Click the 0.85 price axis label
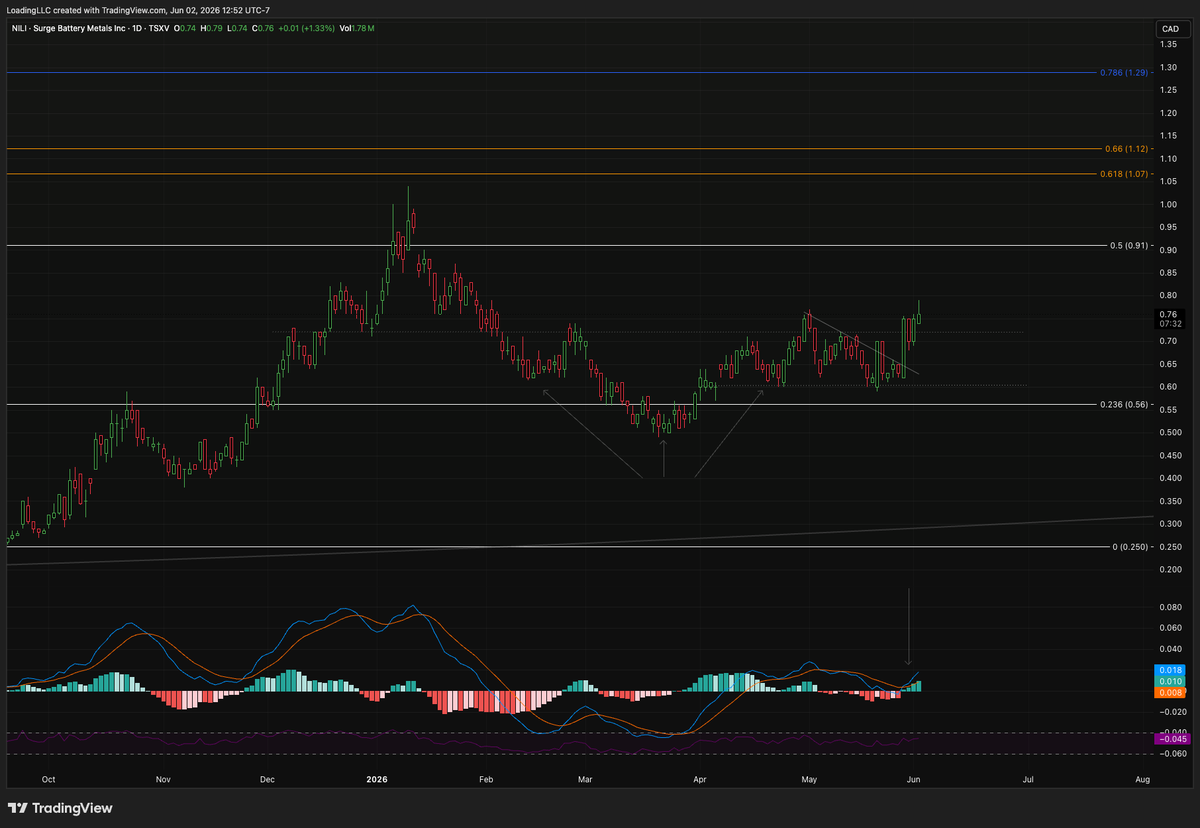This screenshot has width=1200, height=828. (1167, 273)
